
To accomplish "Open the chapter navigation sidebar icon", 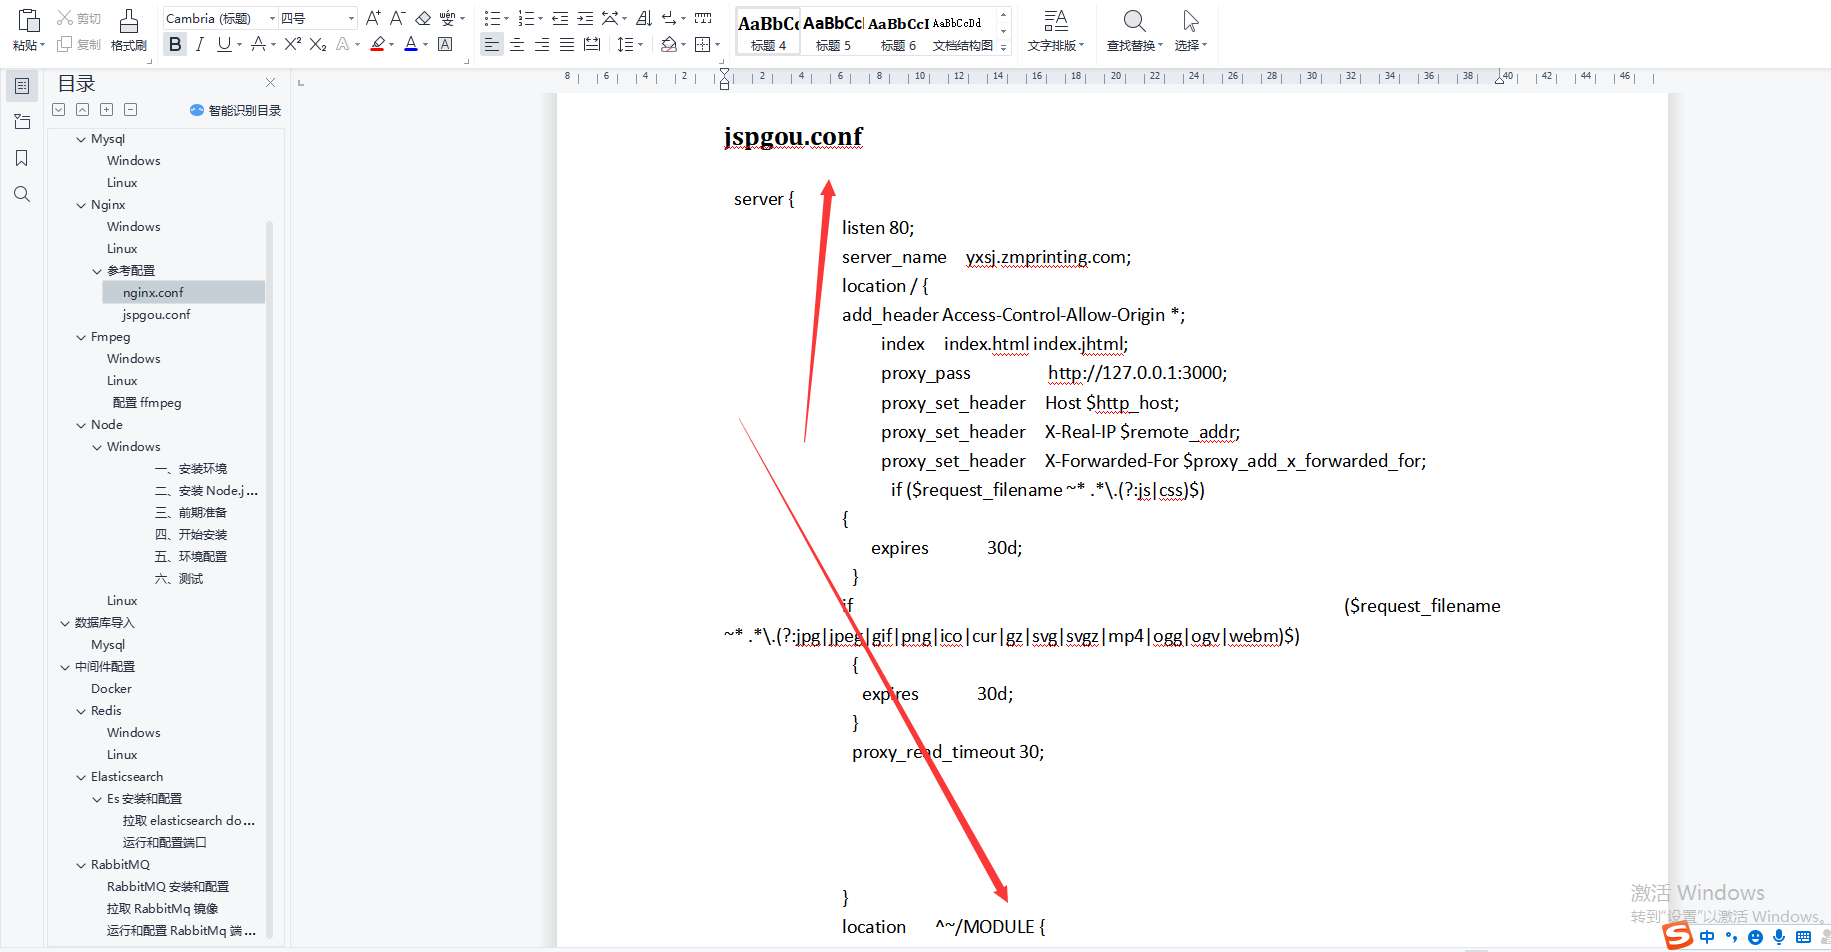I will tap(22, 122).
